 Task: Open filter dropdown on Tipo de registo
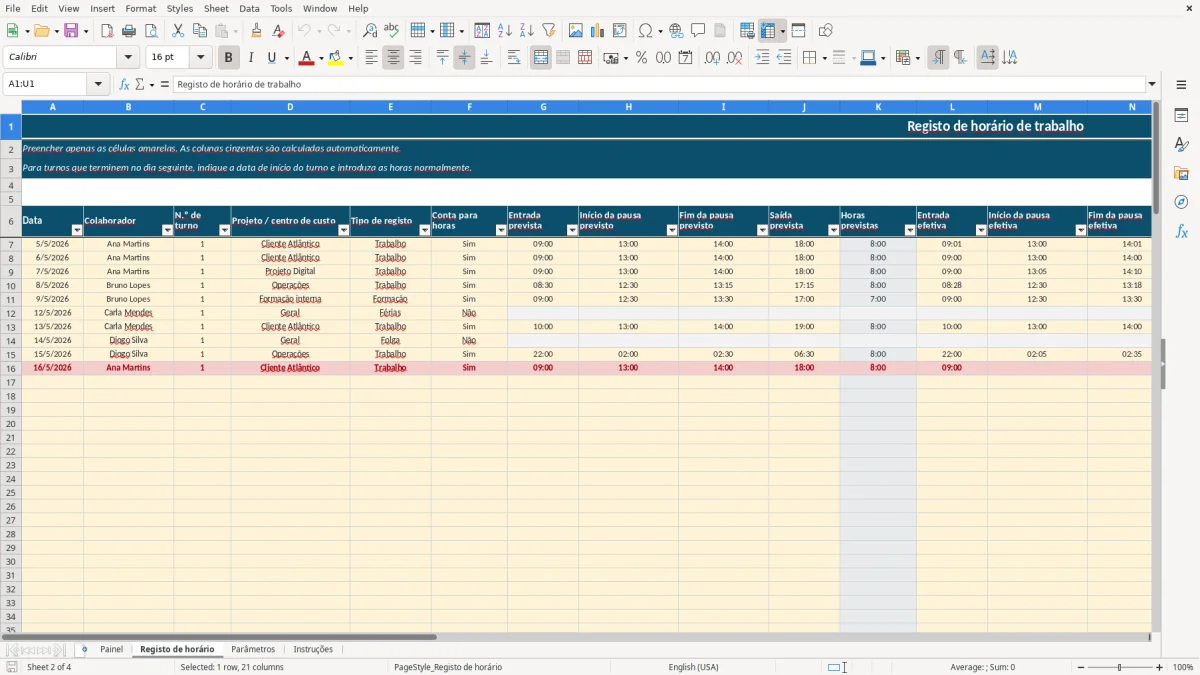point(424,230)
